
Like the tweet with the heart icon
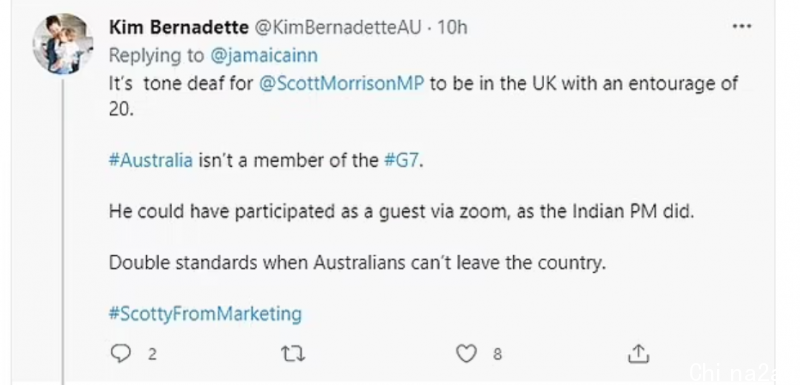tap(466, 353)
